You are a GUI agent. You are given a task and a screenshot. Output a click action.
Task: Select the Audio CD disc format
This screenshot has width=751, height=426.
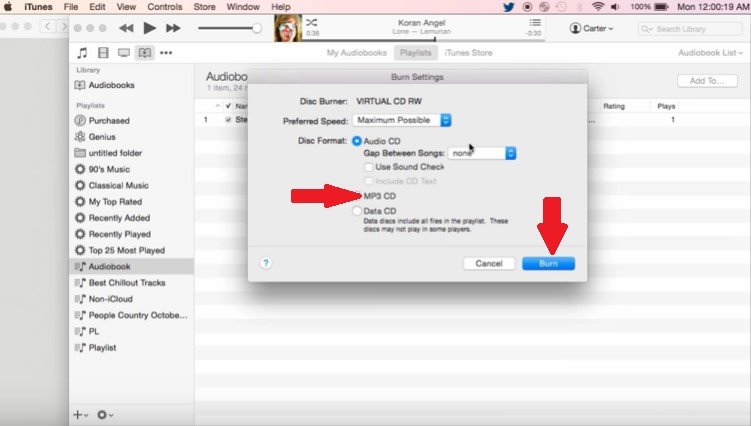[356, 141]
